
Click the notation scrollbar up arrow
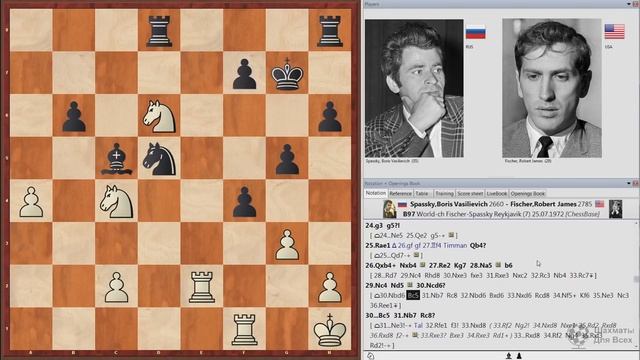coord(636,223)
